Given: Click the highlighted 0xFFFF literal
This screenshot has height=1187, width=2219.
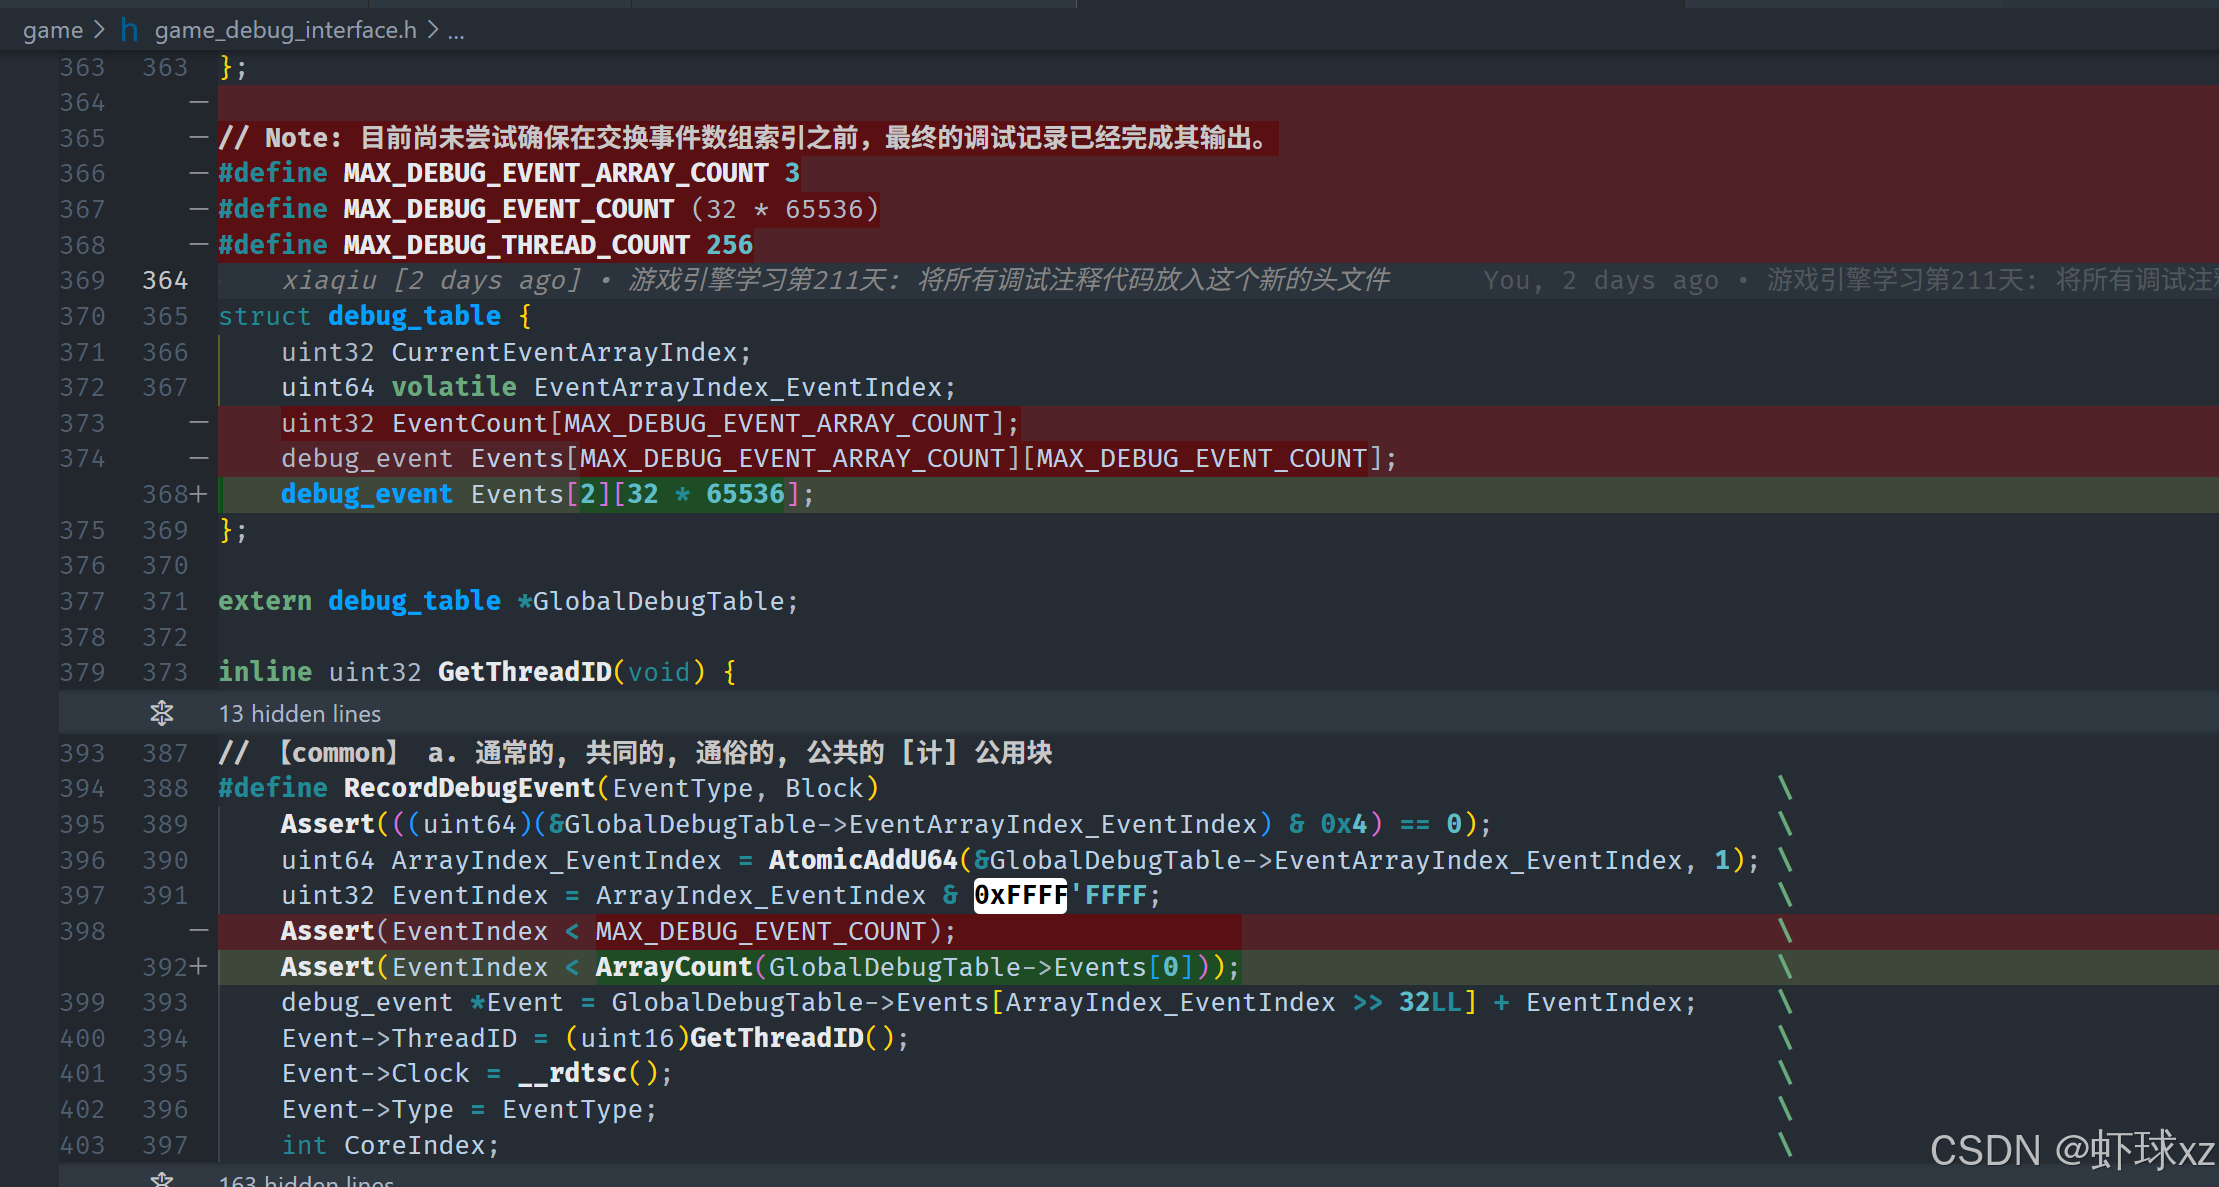Looking at the screenshot, I should [x=1020, y=895].
